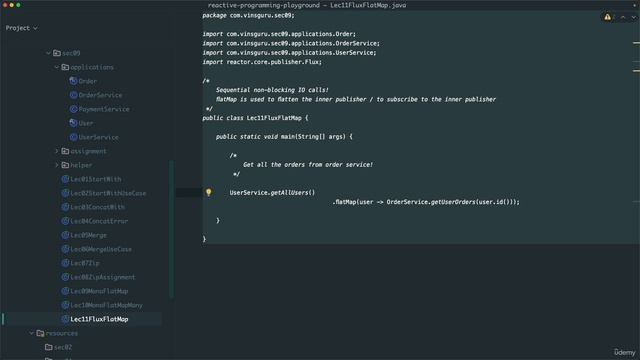Select Lec11FluxFlatMap file
The image size is (640, 360).
pyautogui.click(x=99, y=319)
